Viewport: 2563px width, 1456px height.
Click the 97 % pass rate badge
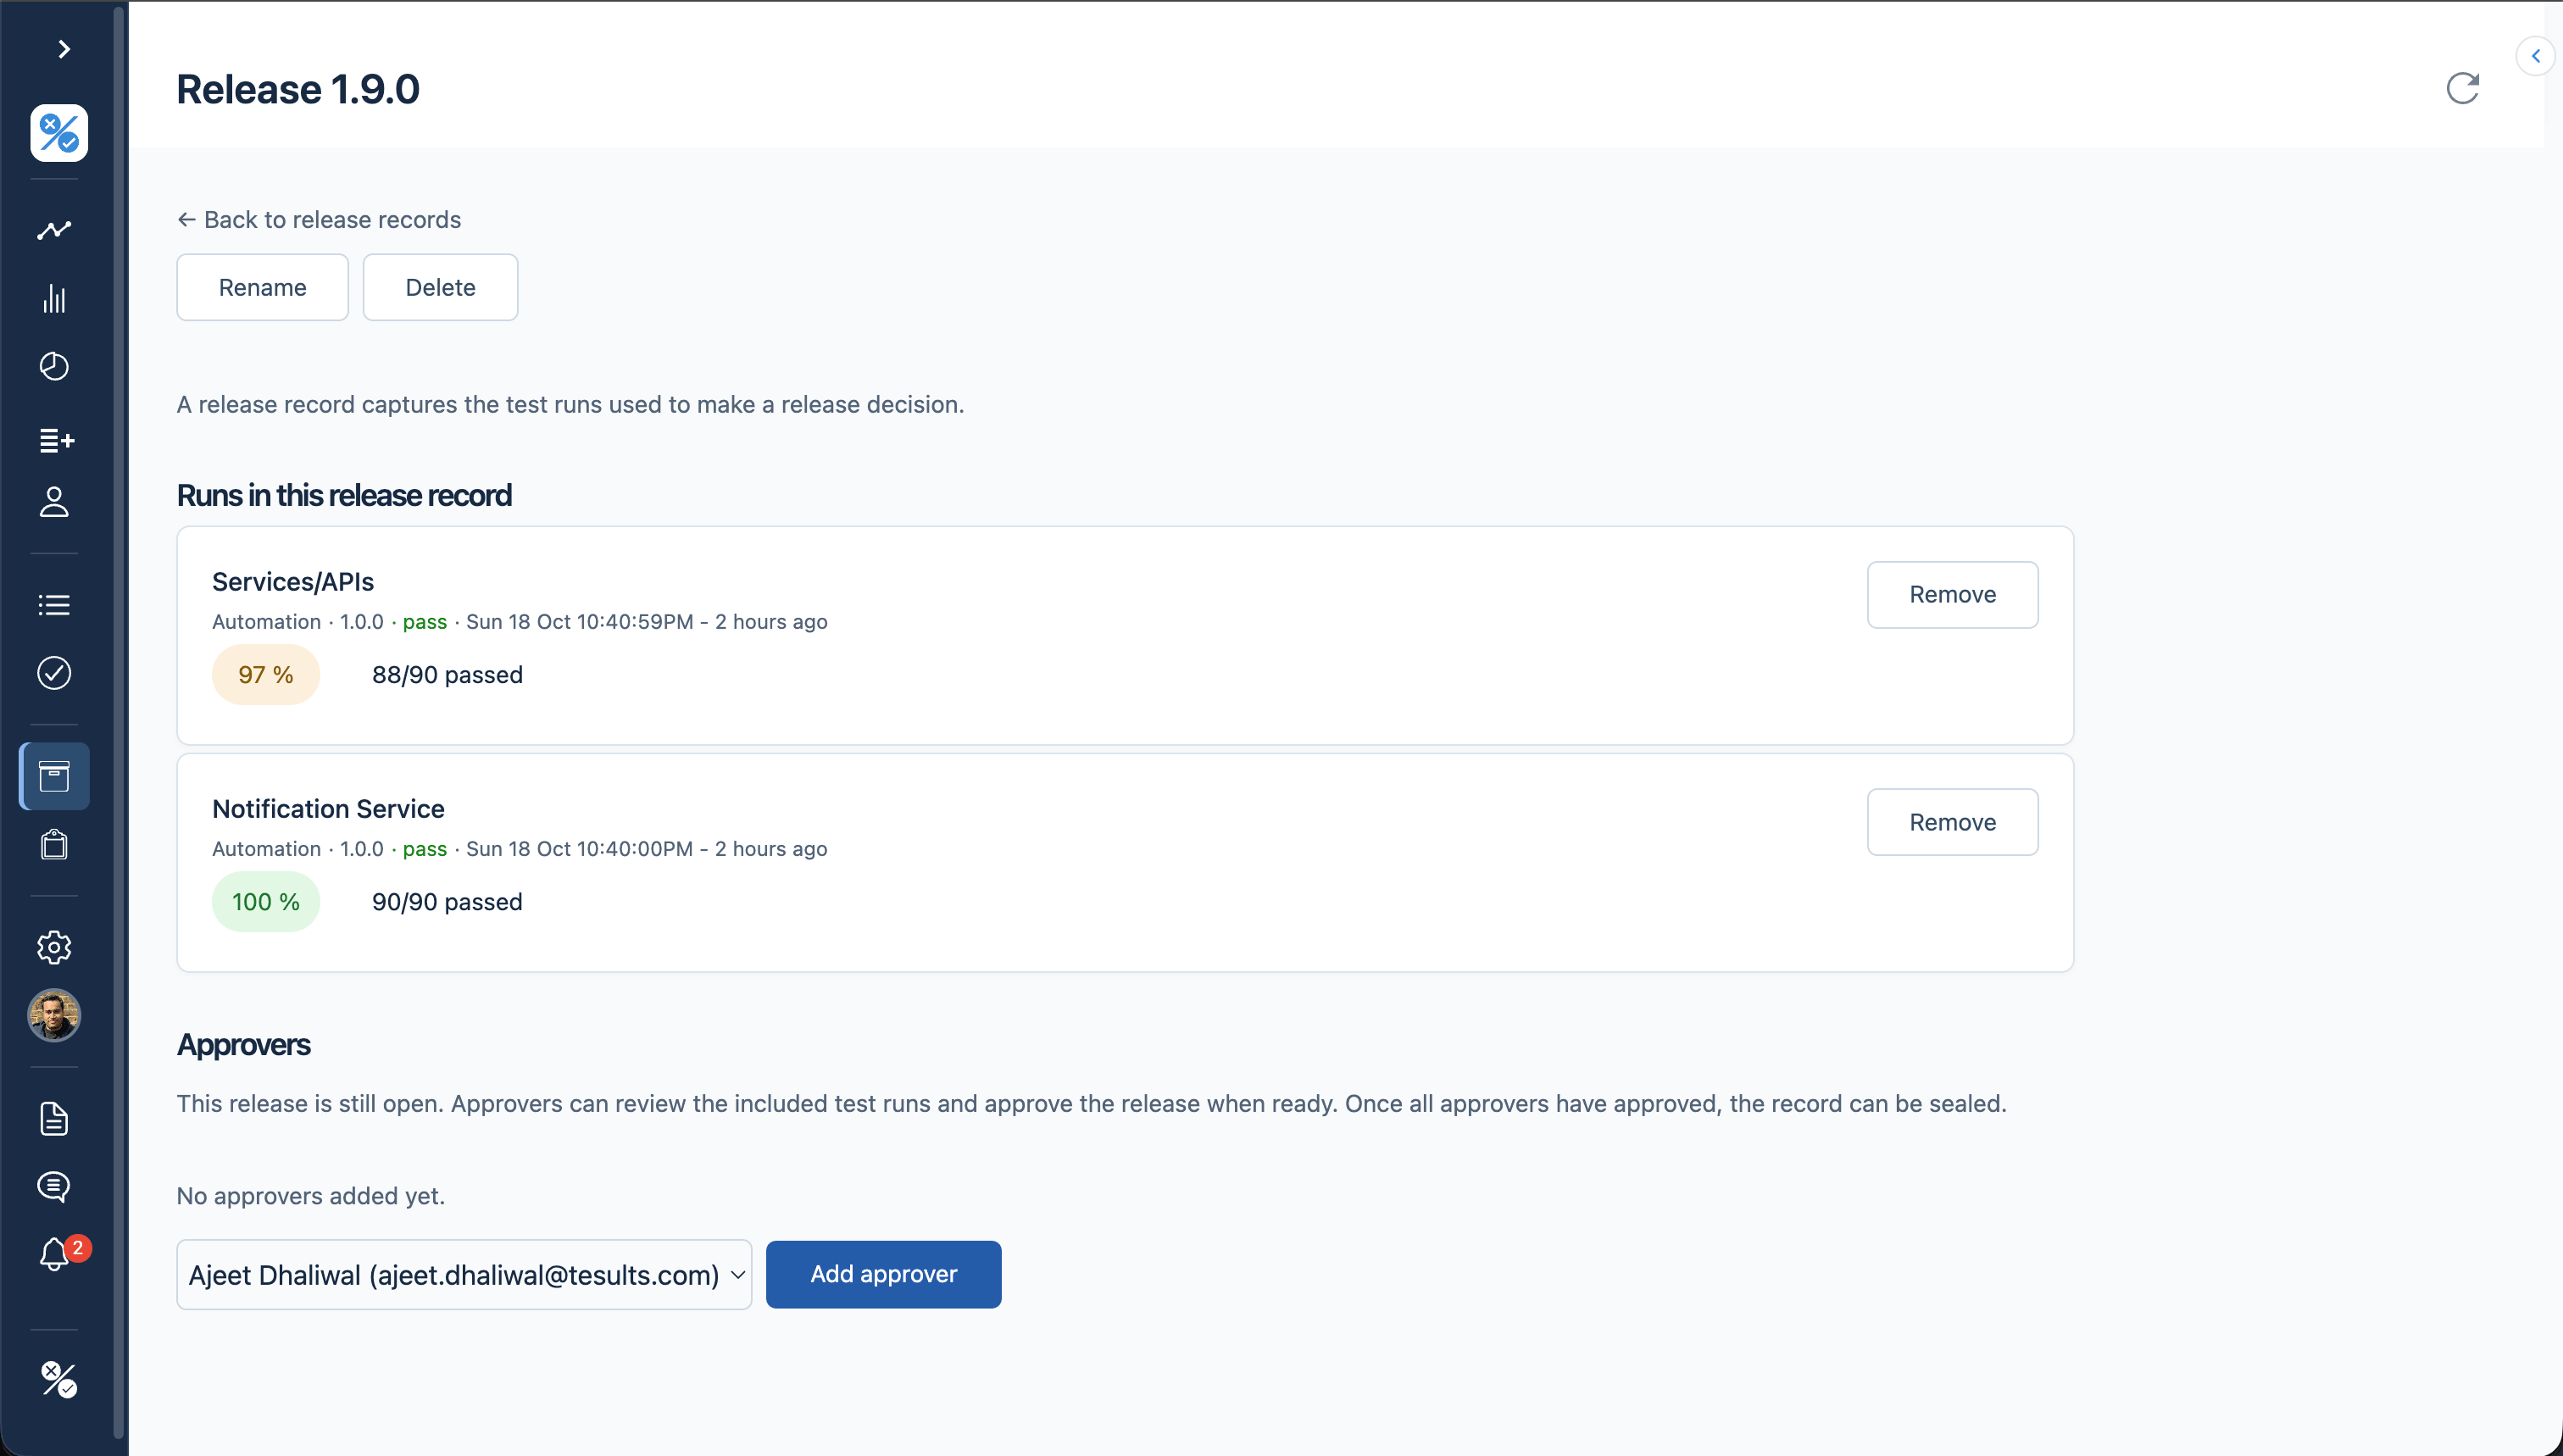(x=266, y=675)
